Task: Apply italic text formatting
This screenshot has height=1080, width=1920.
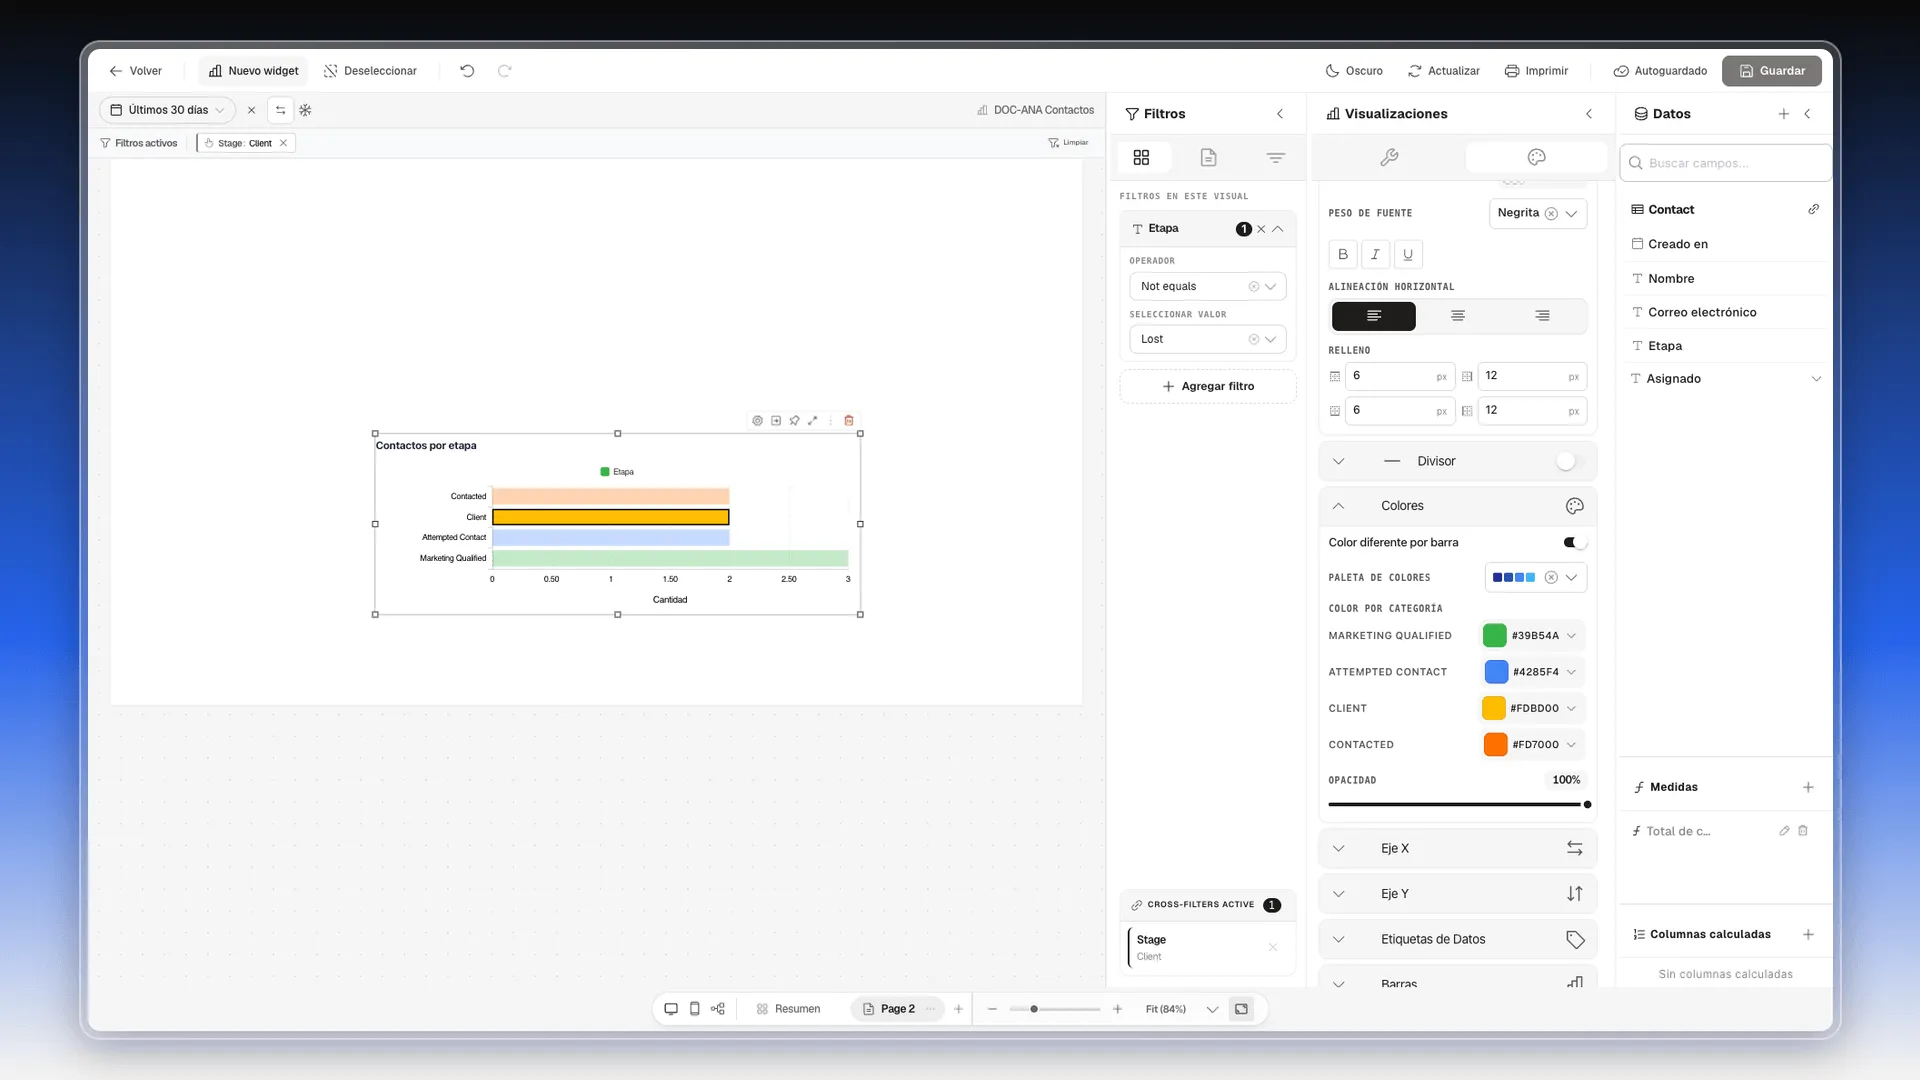Action: pyautogui.click(x=1375, y=254)
